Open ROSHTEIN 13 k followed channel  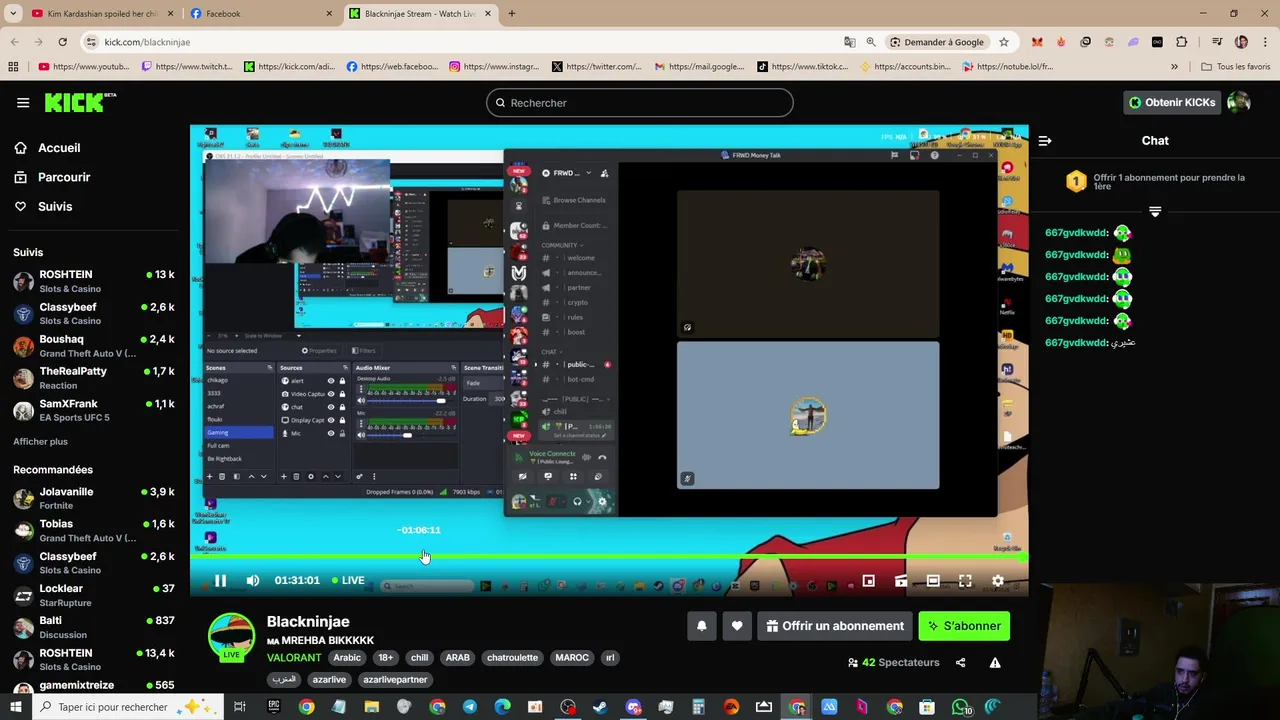tap(94, 281)
